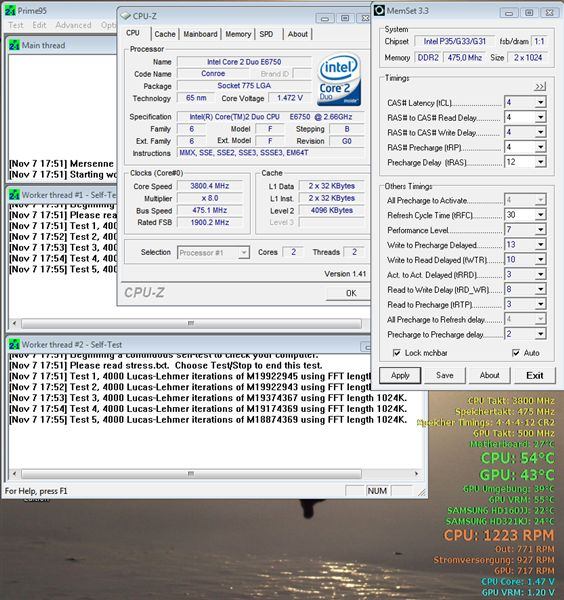The height and width of the screenshot is (600, 564).
Task: Click the MemSet 3.3 title bar icon
Action: coord(379,10)
